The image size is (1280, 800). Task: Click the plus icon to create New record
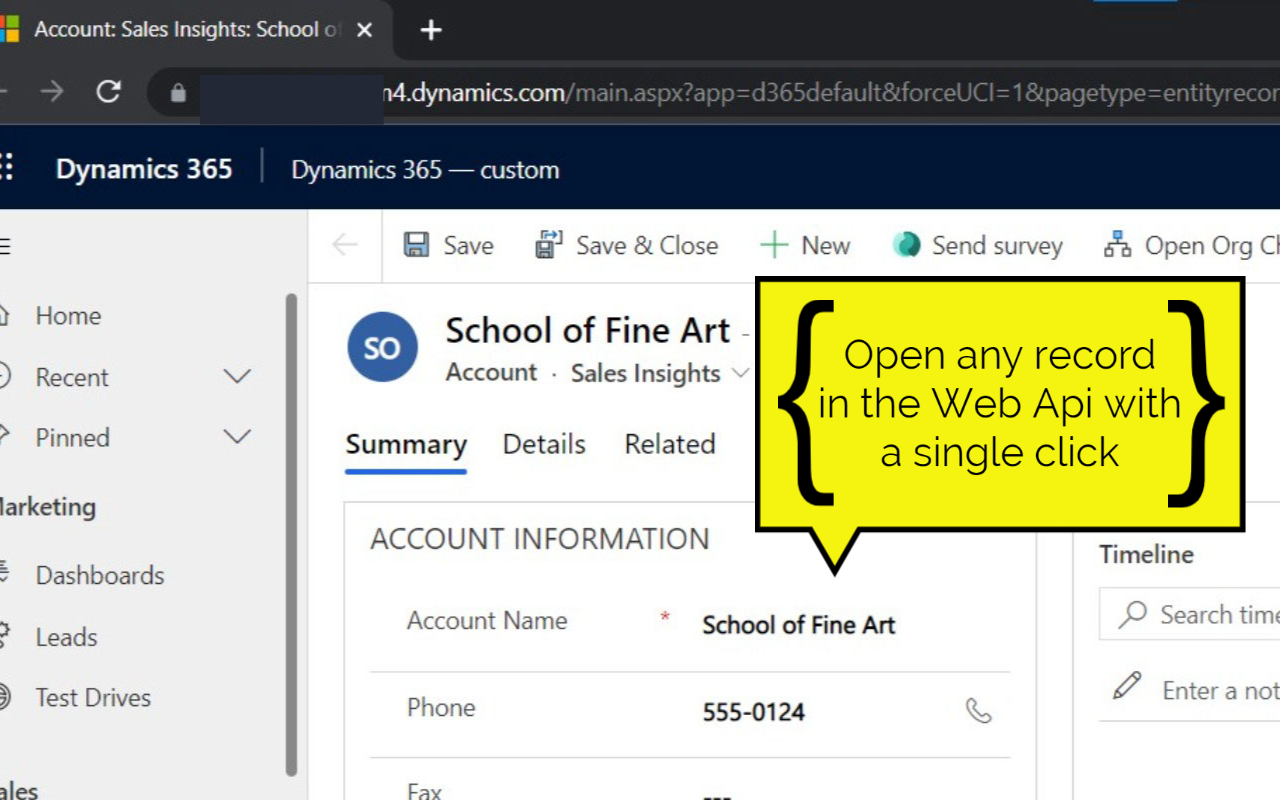pos(774,244)
